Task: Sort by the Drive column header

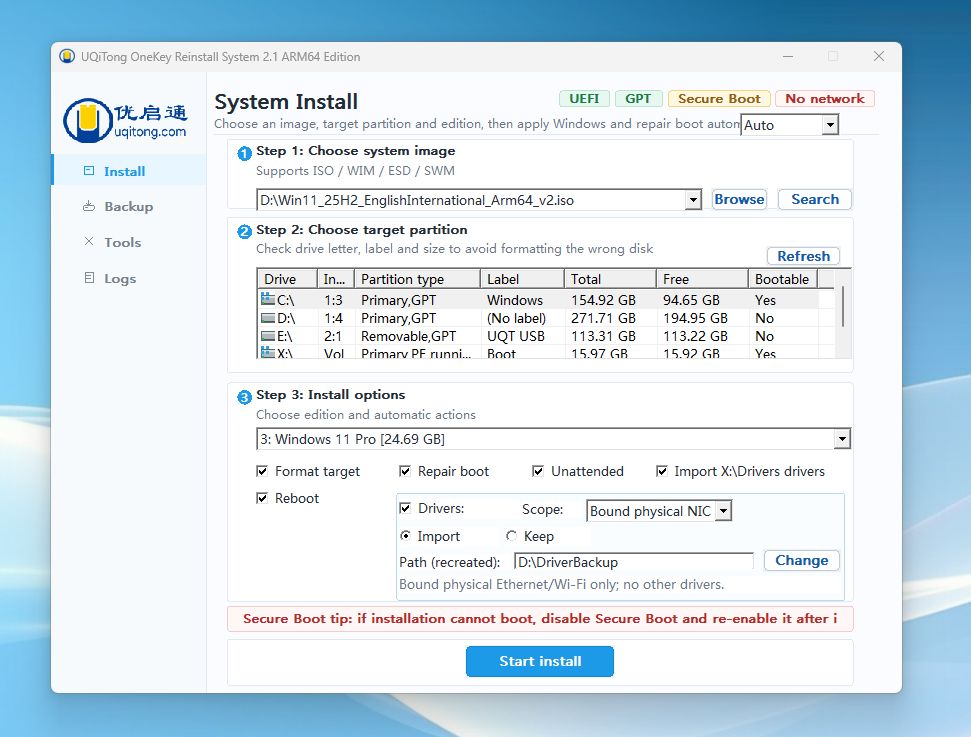Action: 286,279
